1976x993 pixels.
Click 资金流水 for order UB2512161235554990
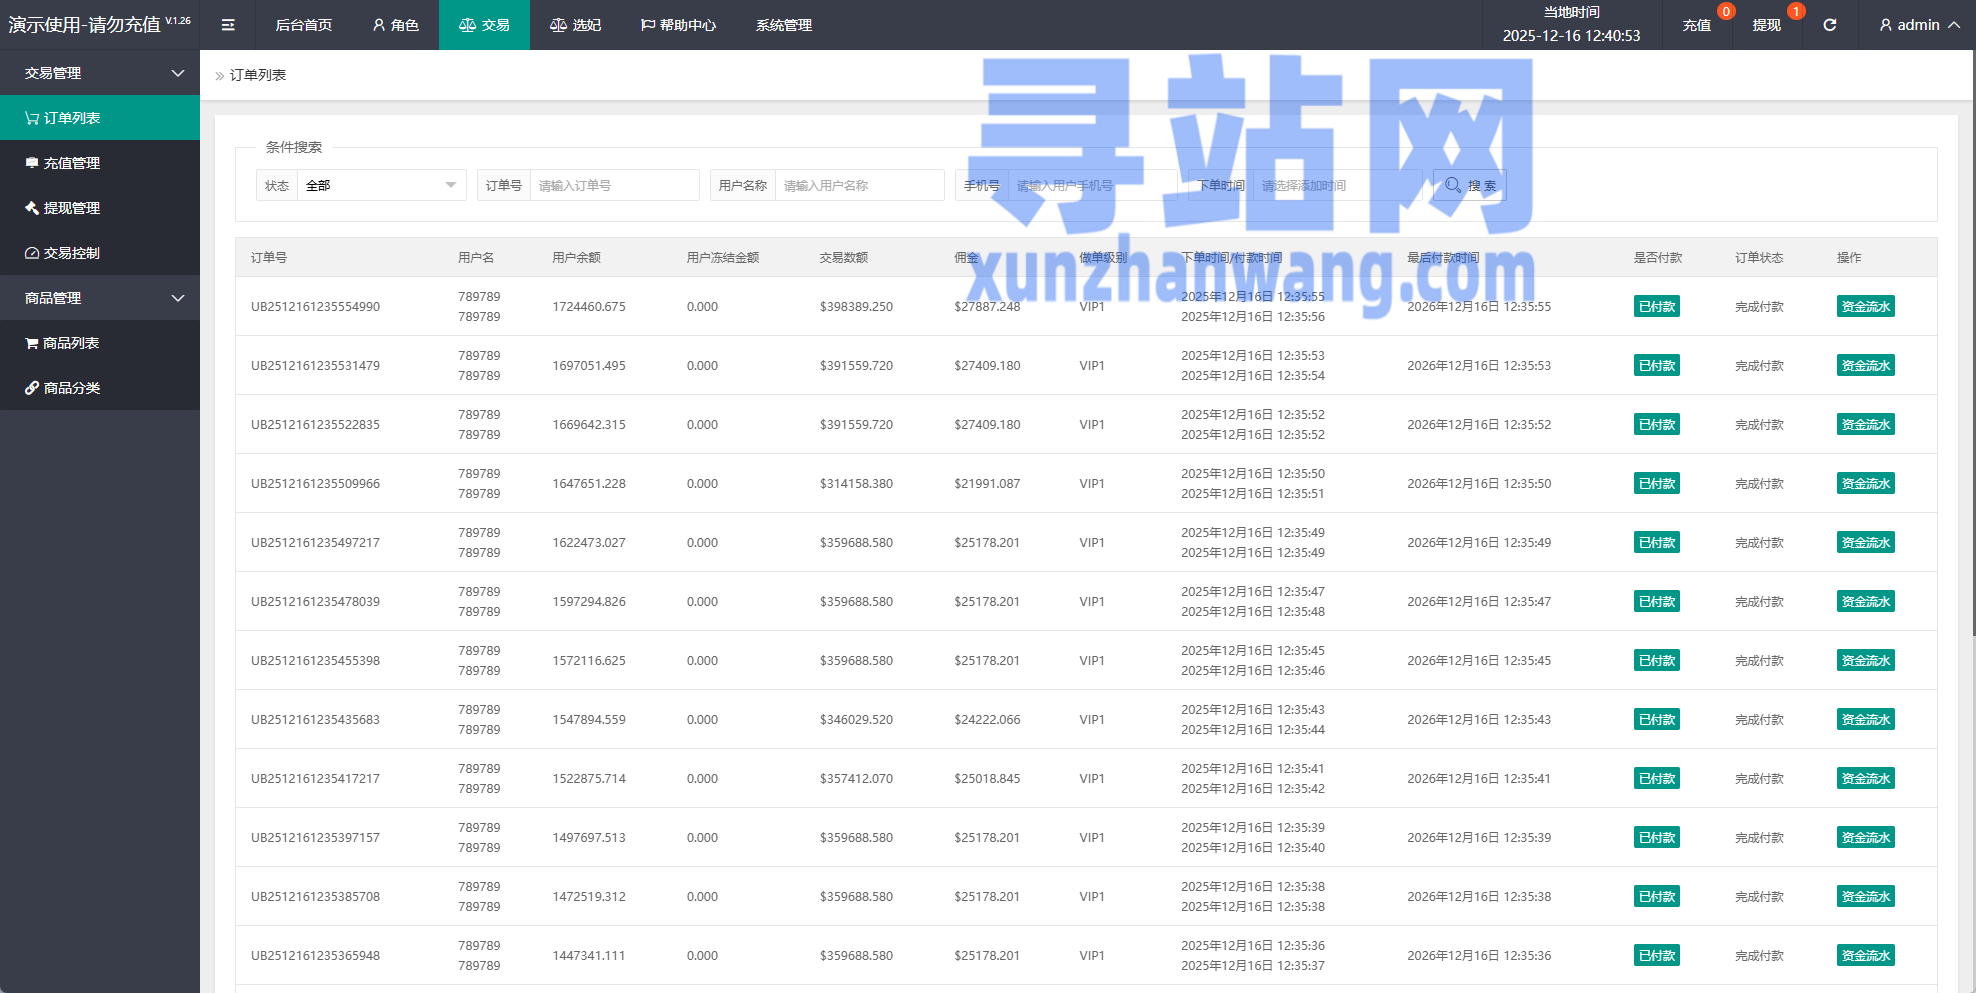pyautogui.click(x=1865, y=307)
